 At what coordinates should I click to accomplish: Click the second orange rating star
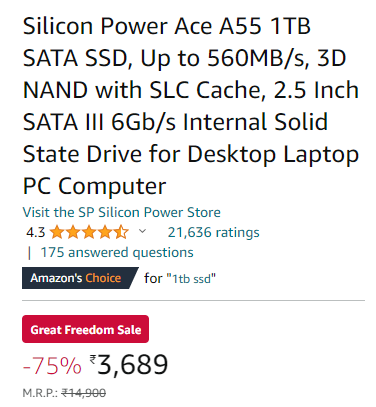tap(73, 232)
